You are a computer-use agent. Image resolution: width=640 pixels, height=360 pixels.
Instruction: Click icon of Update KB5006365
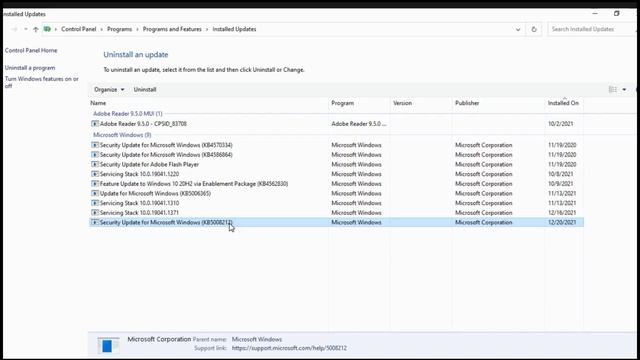pyautogui.click(x=95, y=193)
